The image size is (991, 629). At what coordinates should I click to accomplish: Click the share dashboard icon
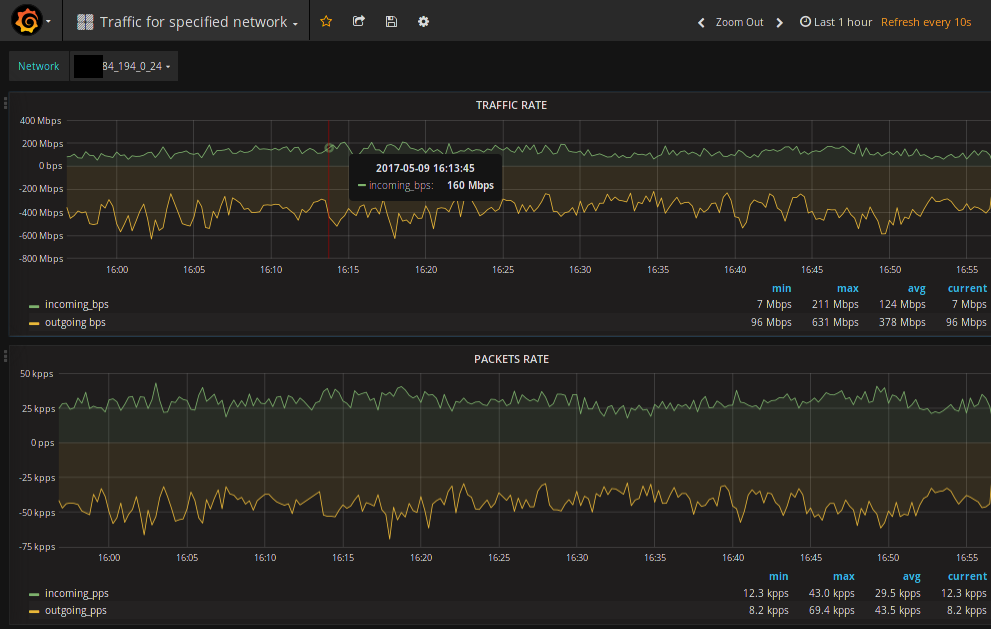point(358,22)
